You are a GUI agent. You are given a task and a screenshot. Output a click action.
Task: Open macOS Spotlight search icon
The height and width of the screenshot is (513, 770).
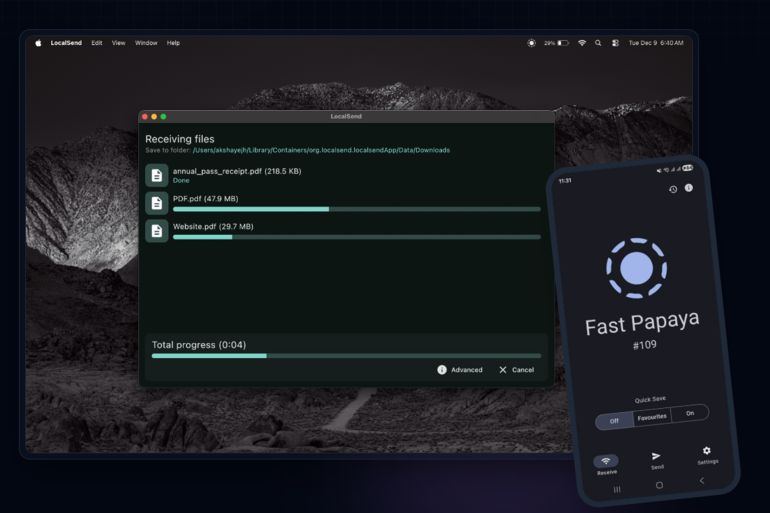coord(598,43)
